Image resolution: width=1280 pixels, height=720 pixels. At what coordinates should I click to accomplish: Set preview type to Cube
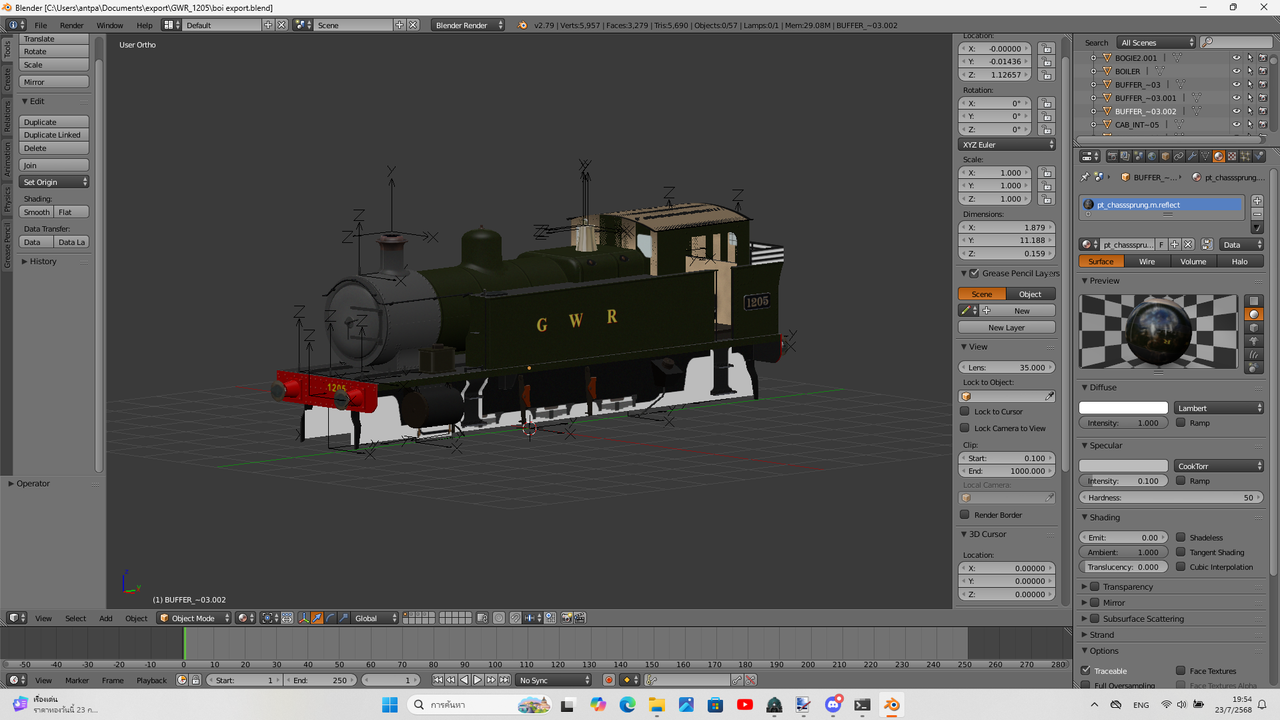[1255, 327]
